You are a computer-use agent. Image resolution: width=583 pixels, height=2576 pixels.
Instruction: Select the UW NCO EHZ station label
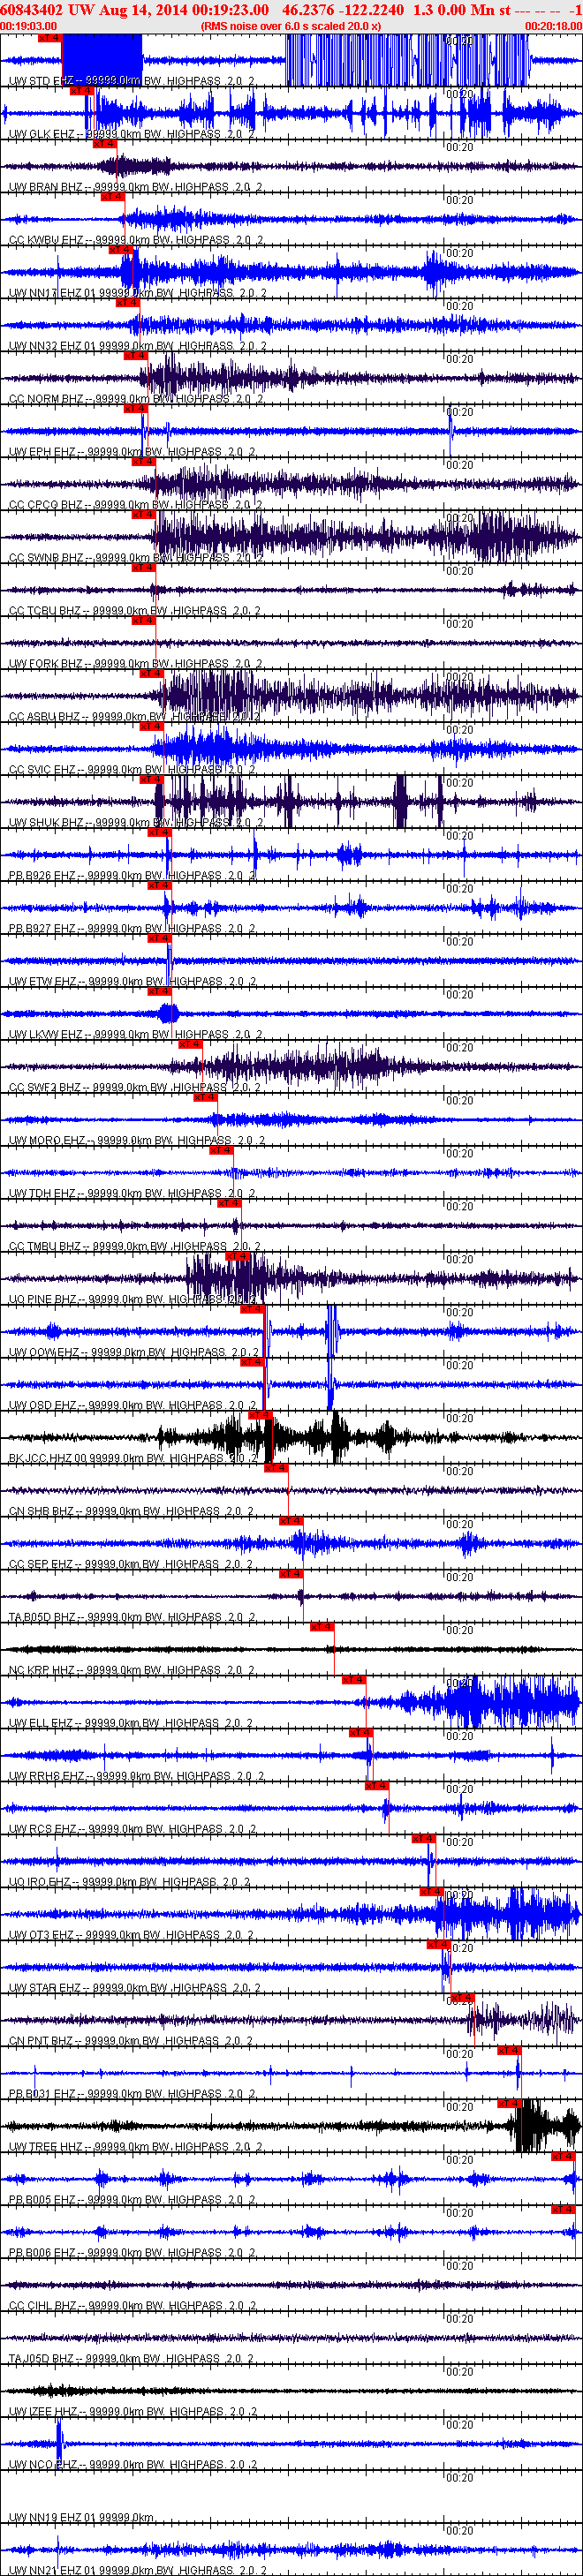click(132, 2466)
